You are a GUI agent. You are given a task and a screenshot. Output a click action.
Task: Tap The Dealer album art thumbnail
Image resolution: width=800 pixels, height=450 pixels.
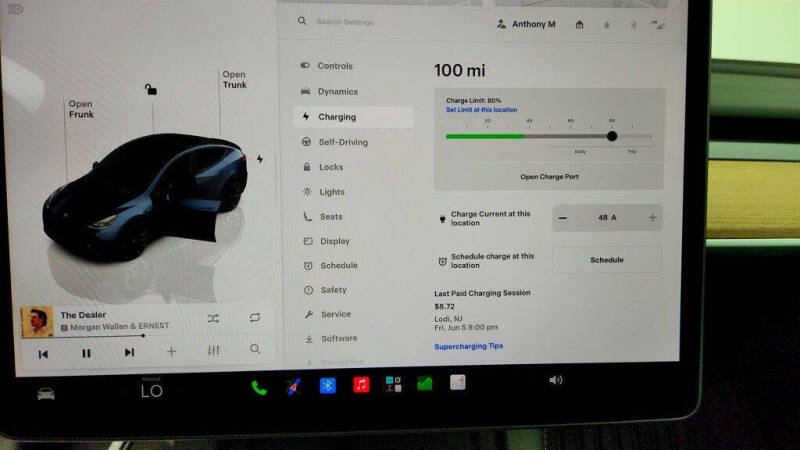click(x=37, y=321)
